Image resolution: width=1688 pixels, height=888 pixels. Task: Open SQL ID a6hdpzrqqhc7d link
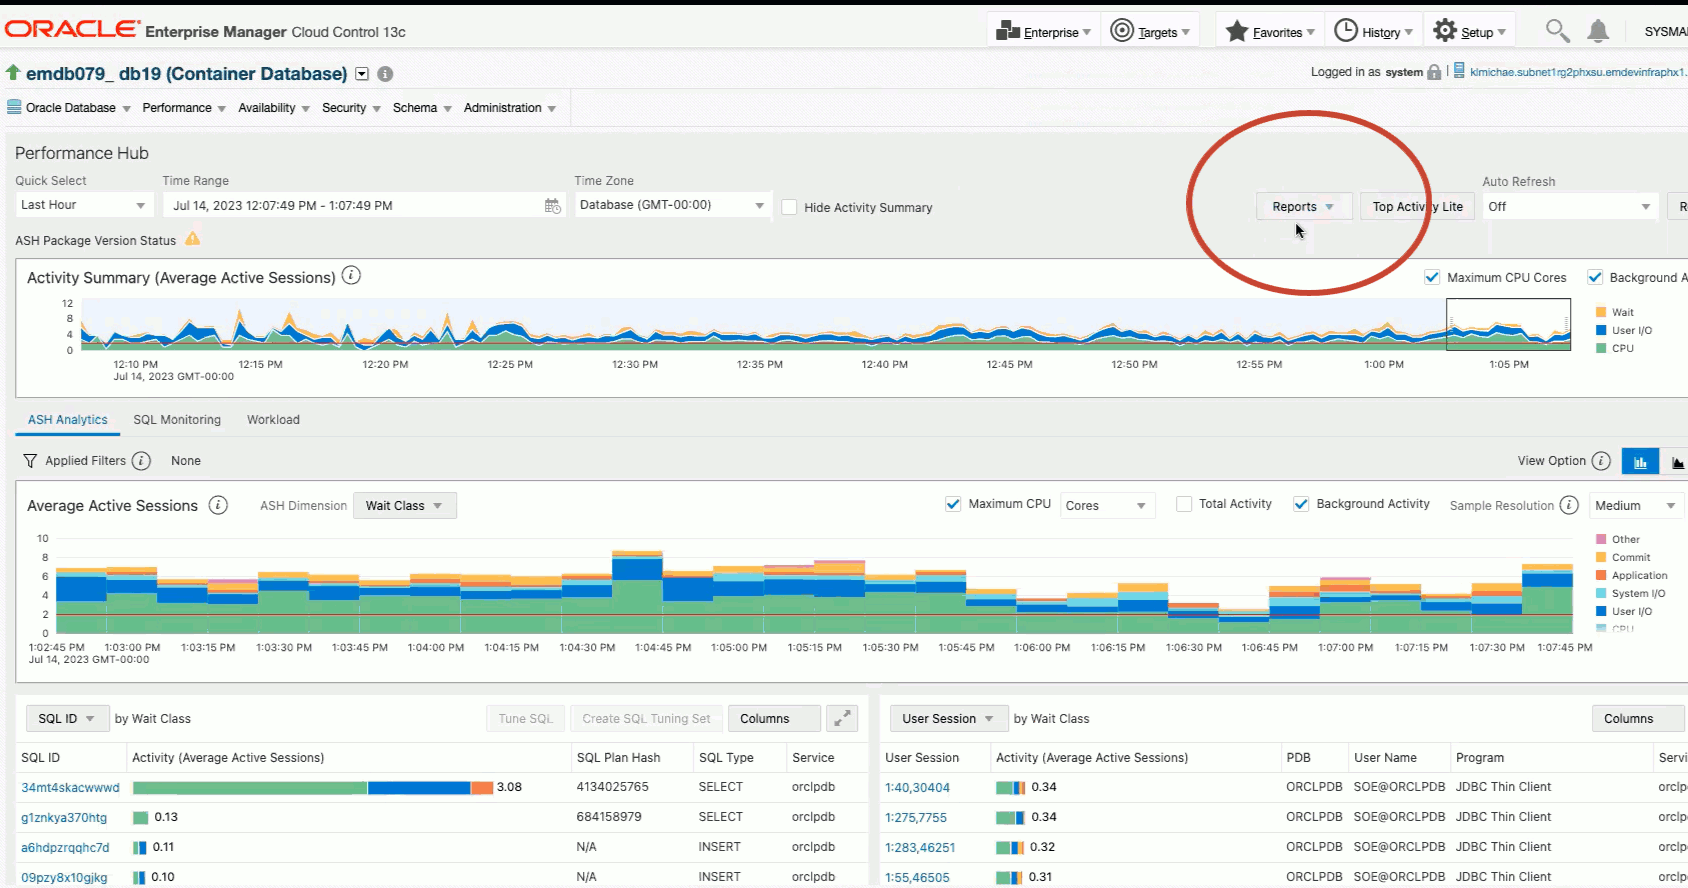(65, 847)
